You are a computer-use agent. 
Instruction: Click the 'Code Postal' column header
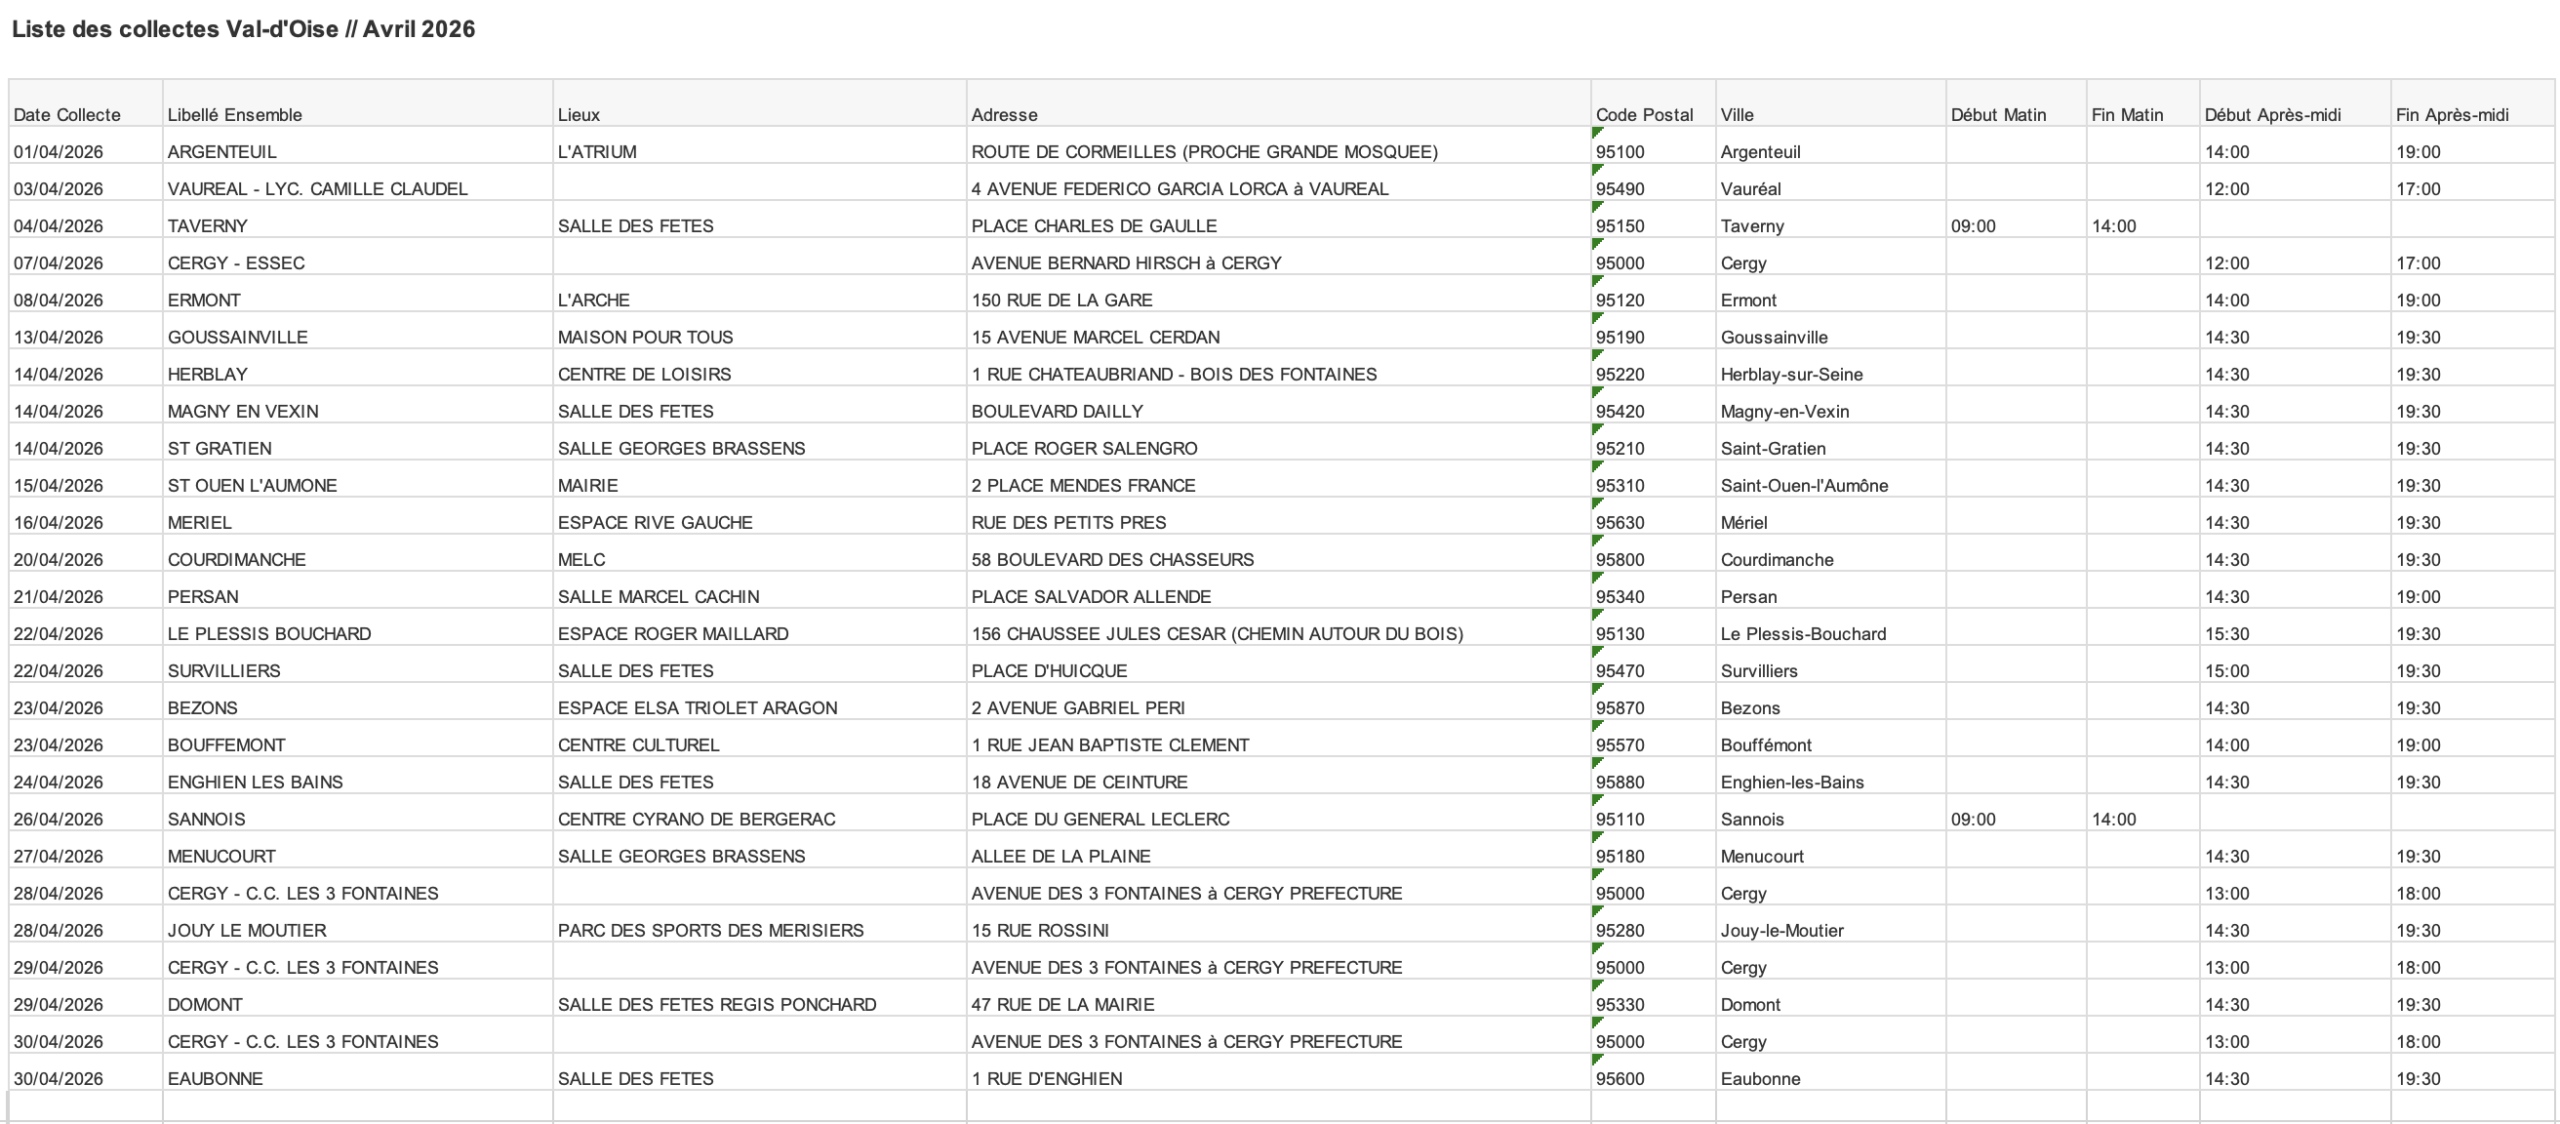pyautogui.click(x=1644, y=115)
